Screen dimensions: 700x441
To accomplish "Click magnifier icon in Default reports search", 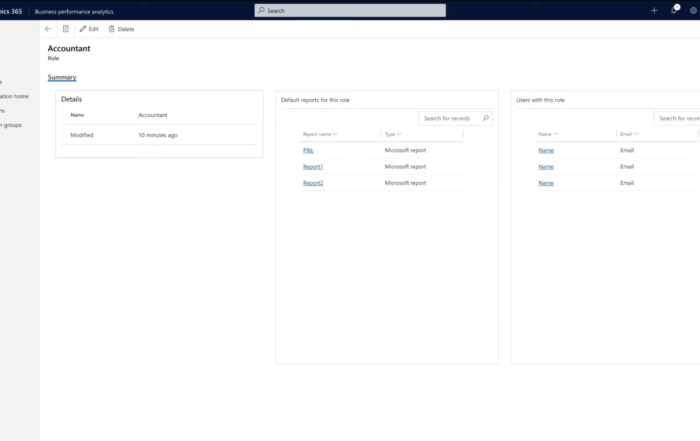I will tap(486, 118).
